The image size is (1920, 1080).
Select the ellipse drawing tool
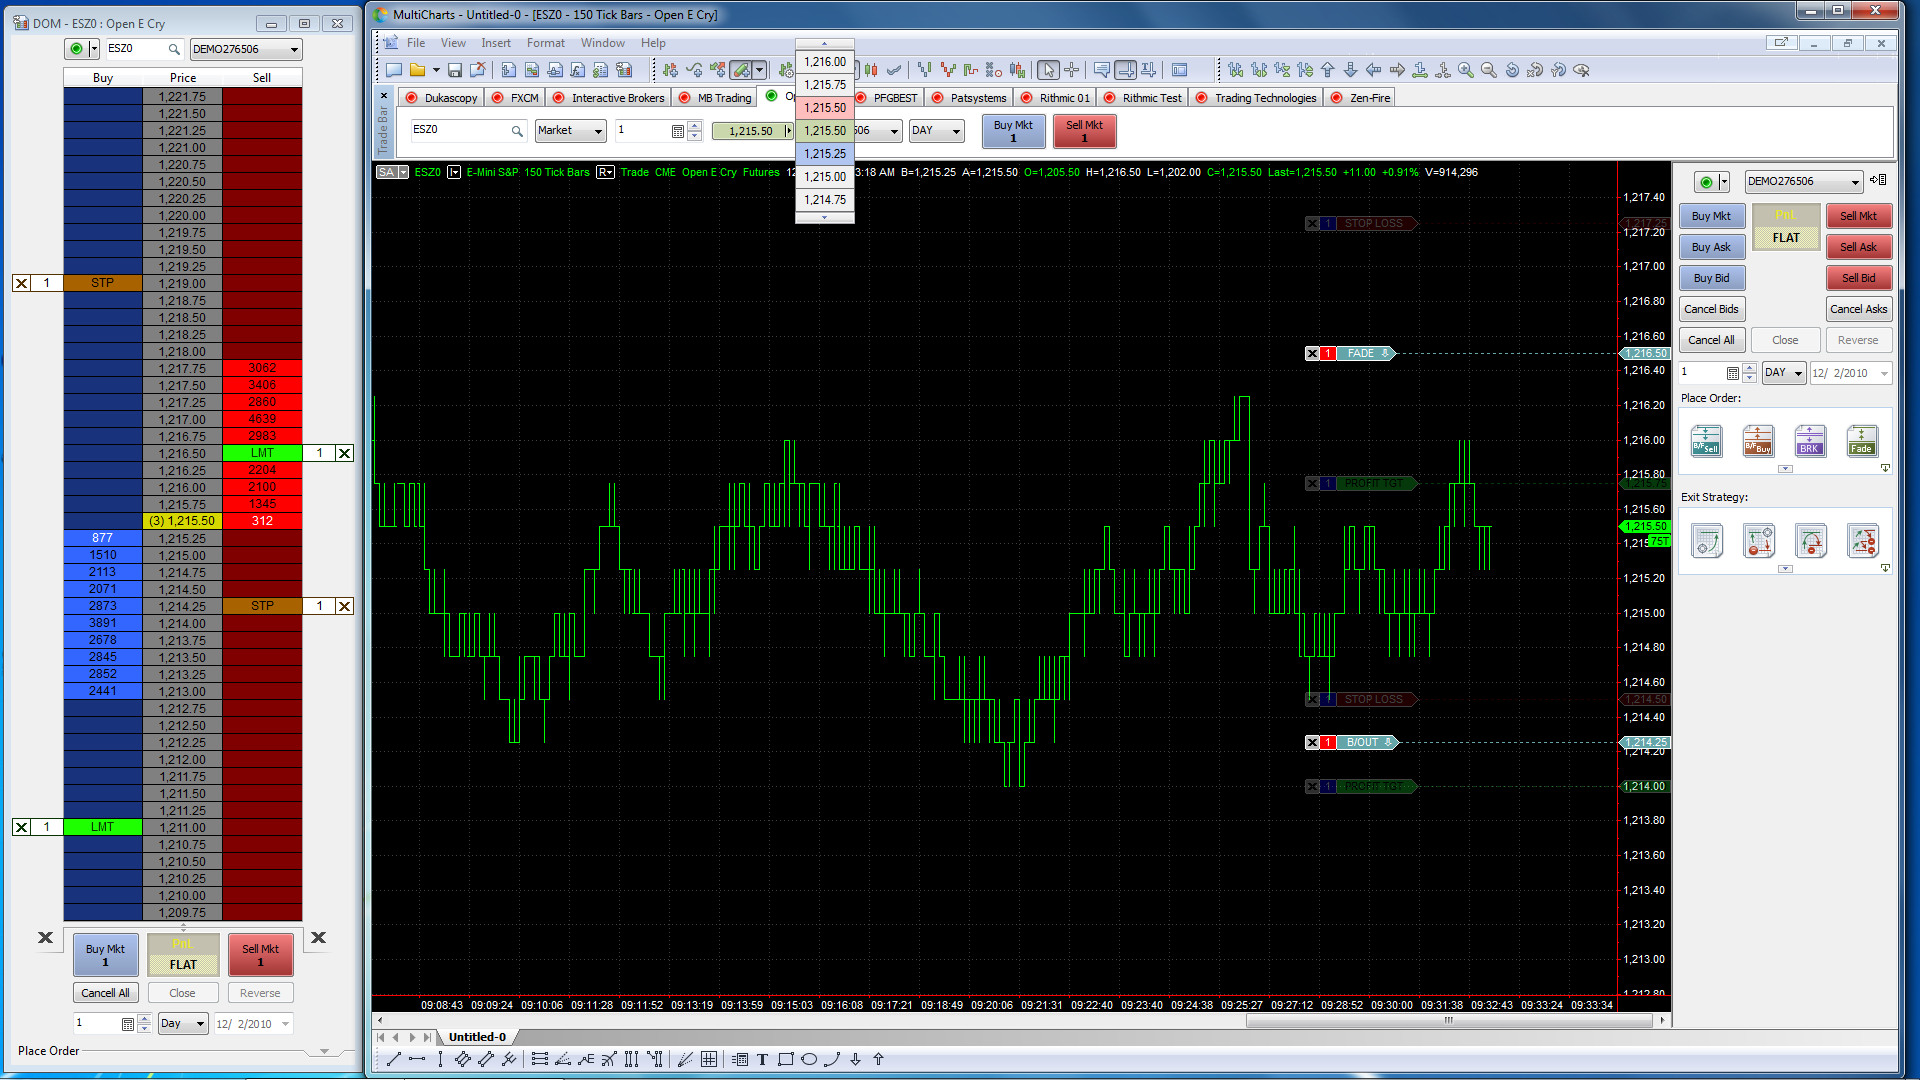[x=809, y=1059]
